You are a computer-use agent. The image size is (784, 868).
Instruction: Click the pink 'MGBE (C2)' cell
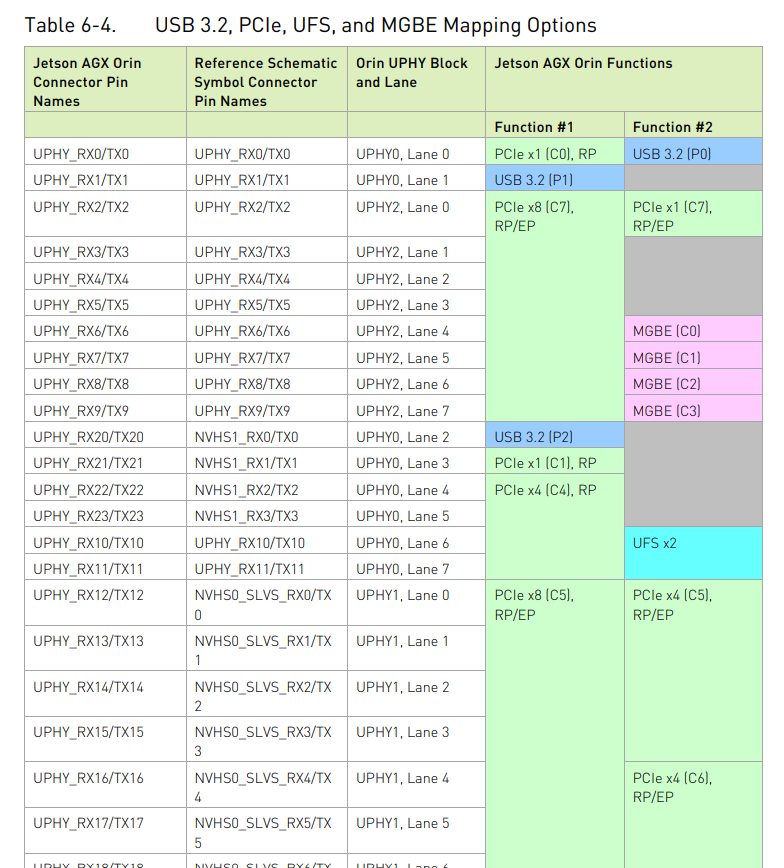tap(693, 382)
